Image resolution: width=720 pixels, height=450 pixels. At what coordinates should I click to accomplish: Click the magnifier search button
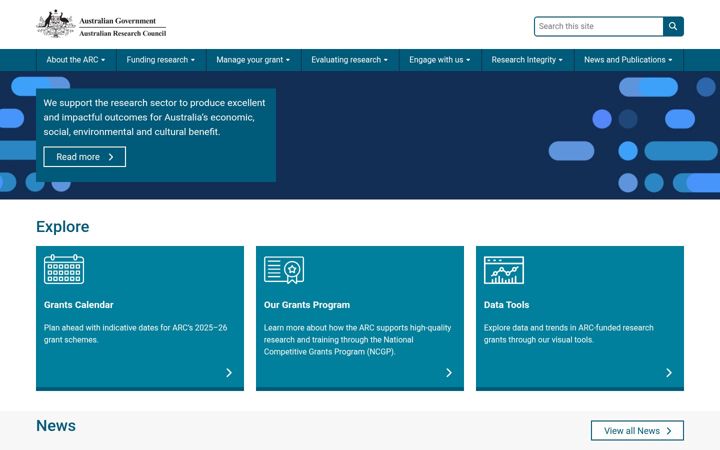(x=673, y=26)
